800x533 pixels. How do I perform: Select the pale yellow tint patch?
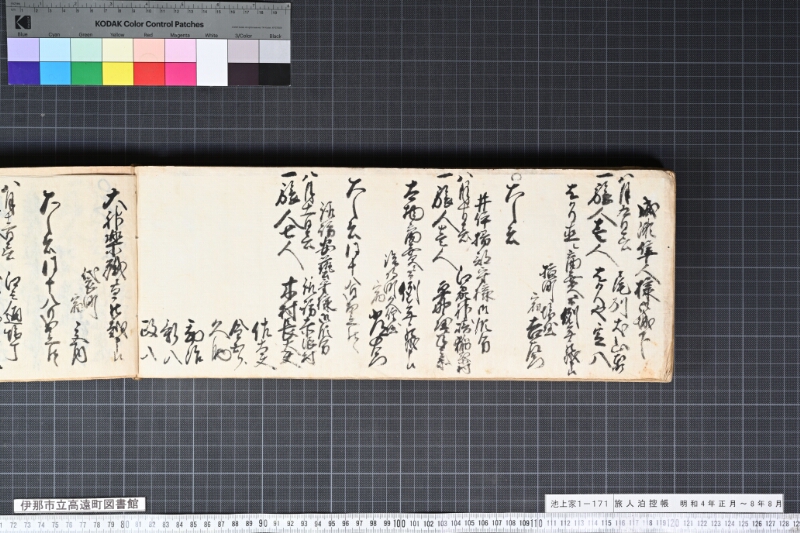[x=118, y=50]
